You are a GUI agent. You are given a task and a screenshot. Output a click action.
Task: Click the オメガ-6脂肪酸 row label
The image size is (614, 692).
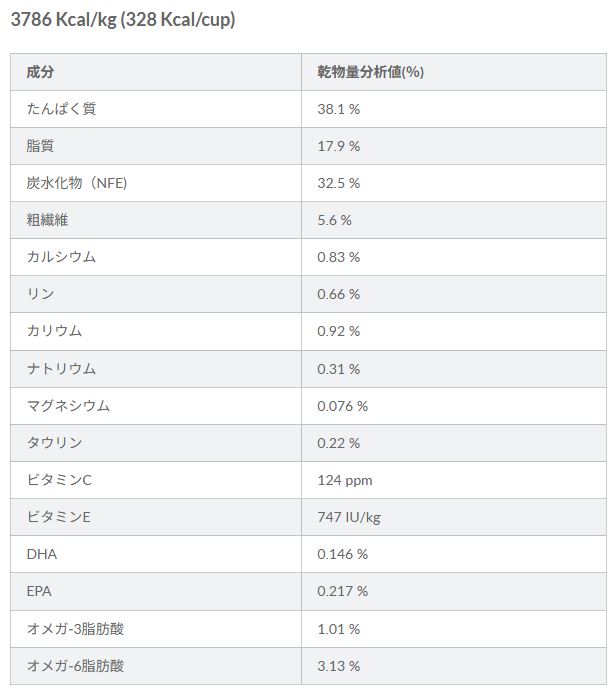(x=75, y=666)
